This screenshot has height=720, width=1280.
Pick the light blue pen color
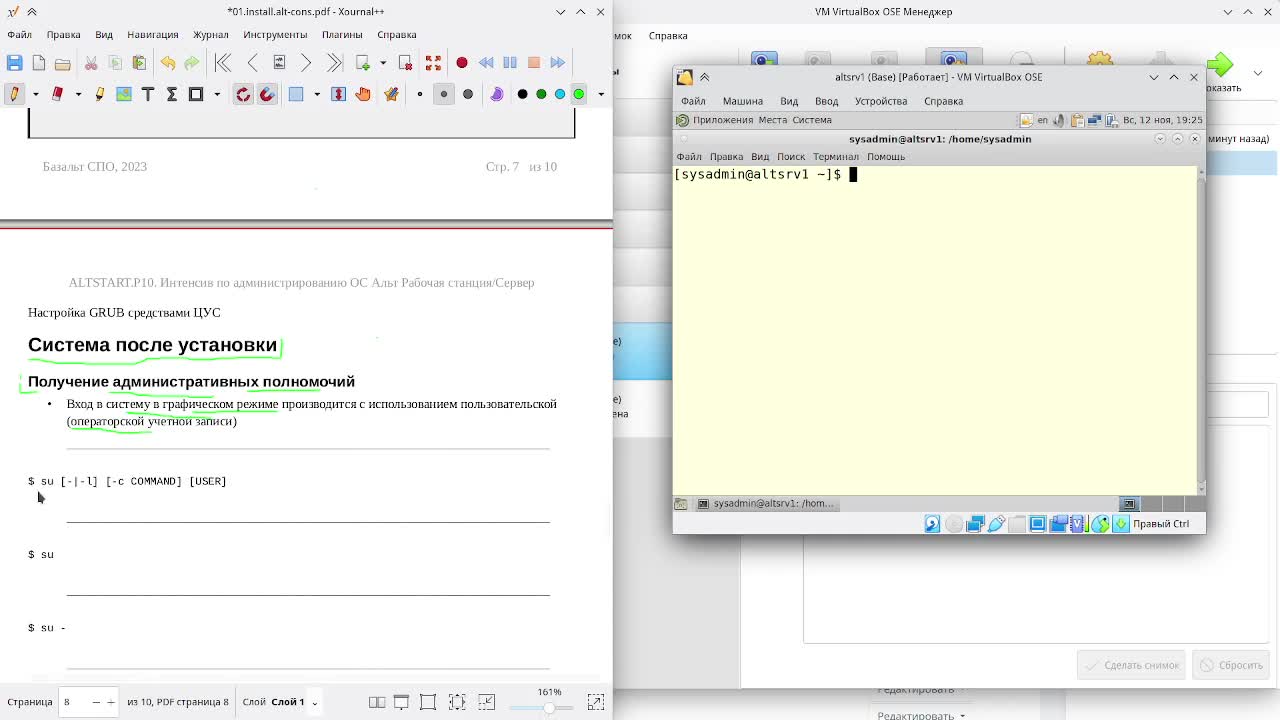(x=560, y=94)
